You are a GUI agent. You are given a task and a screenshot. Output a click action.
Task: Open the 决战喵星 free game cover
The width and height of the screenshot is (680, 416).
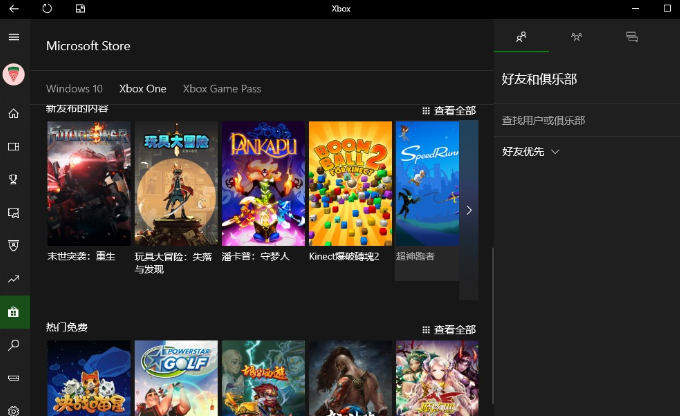click(x=89, y=378)
